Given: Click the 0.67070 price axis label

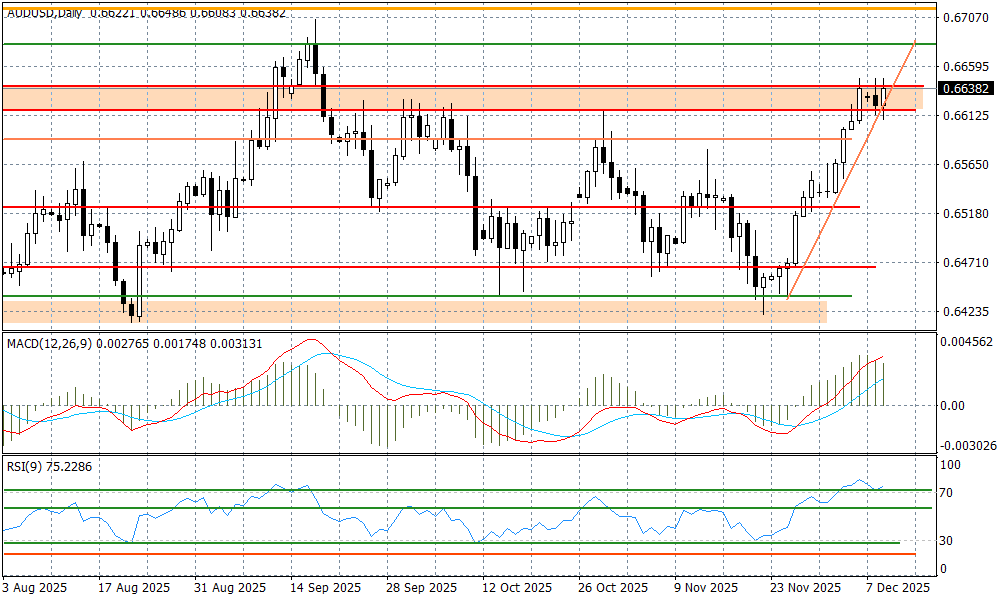Looking at the screenshot, I should pyautogui.click(x=964, y=18).
